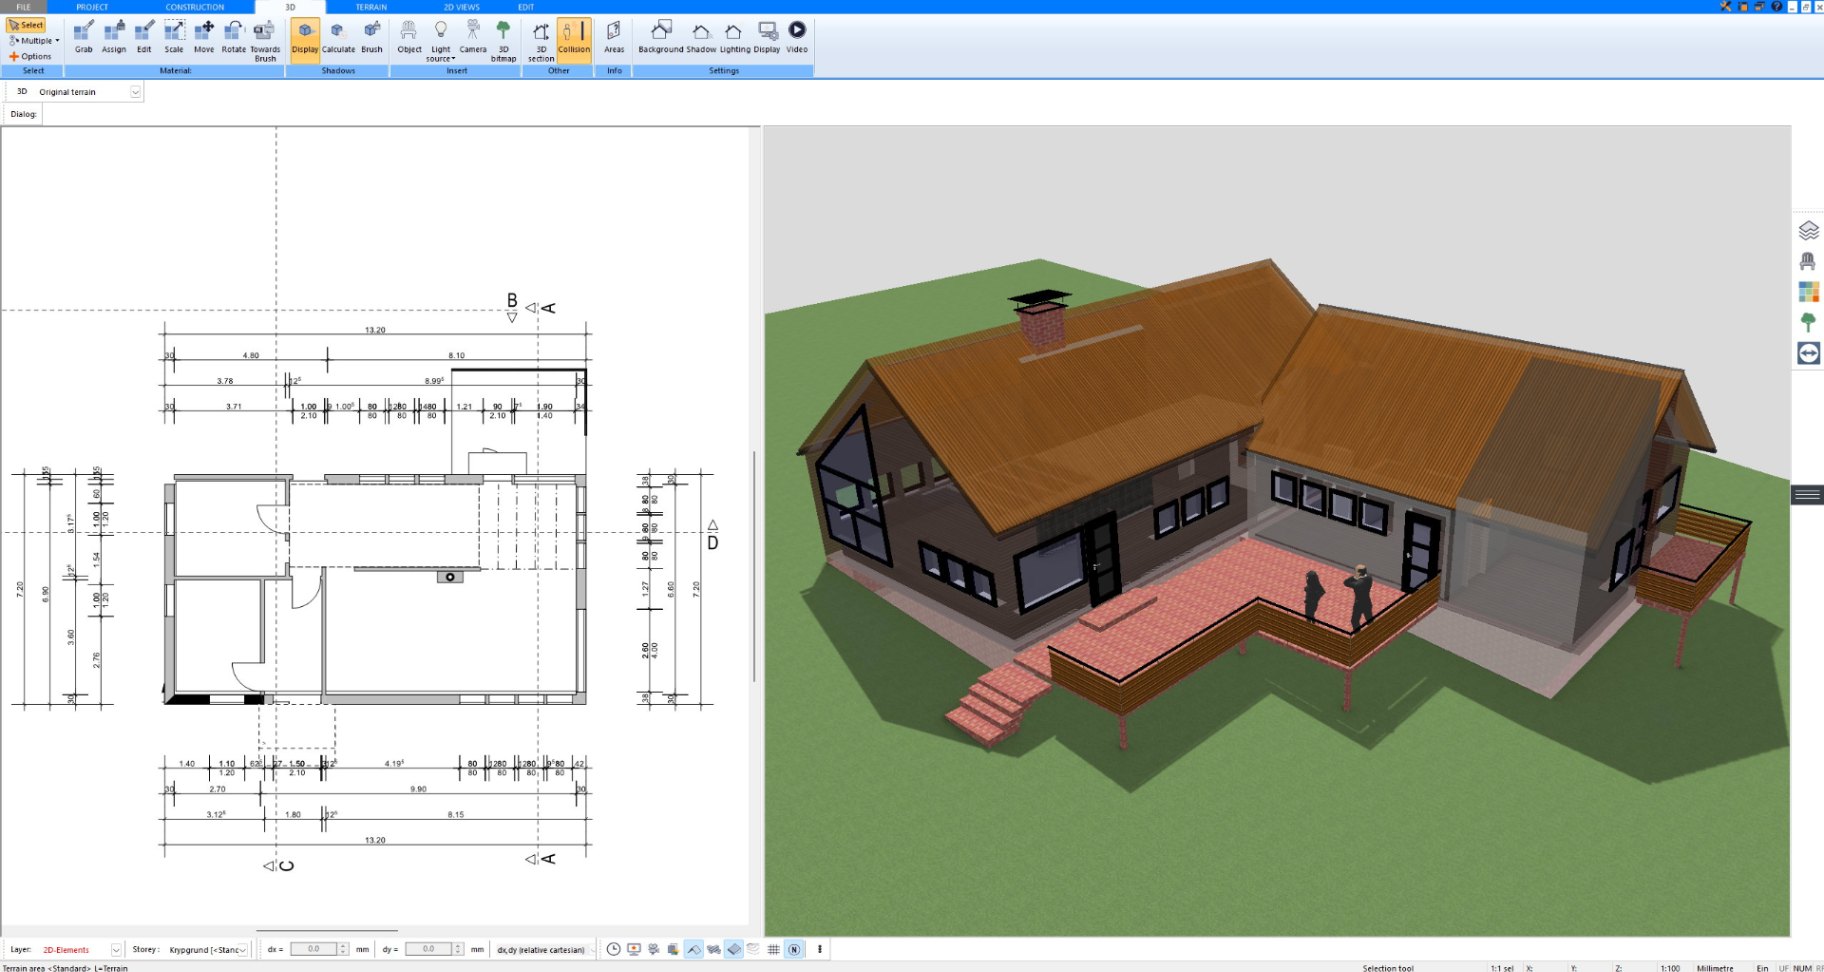Use the Rotate material tool
This screenshot has height=972, width=1824.
click(x=234, y=37)
